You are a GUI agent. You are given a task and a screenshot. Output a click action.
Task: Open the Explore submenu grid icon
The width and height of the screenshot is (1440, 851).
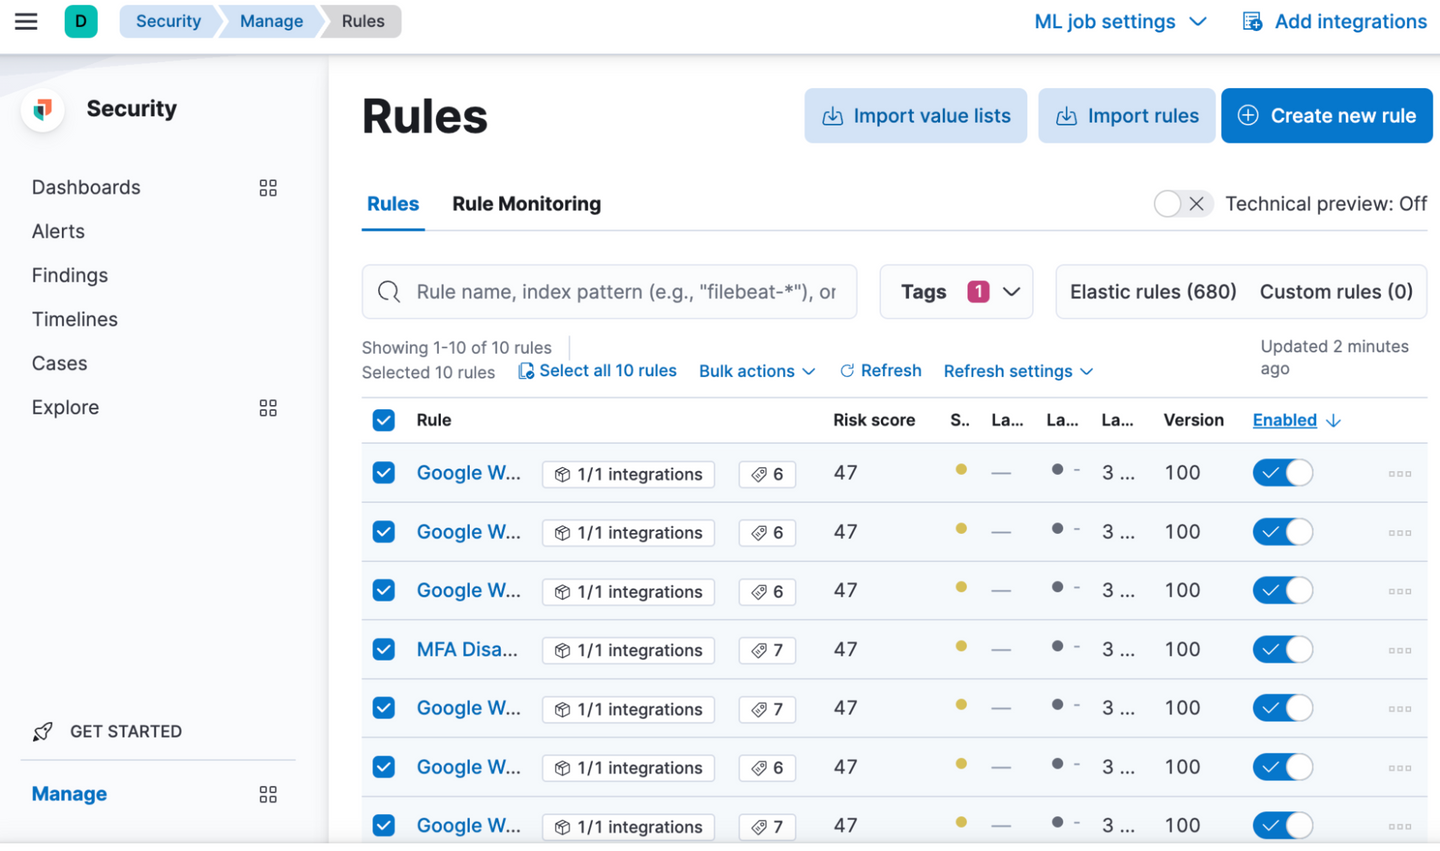pyautogui.click(x=268, y=408)
